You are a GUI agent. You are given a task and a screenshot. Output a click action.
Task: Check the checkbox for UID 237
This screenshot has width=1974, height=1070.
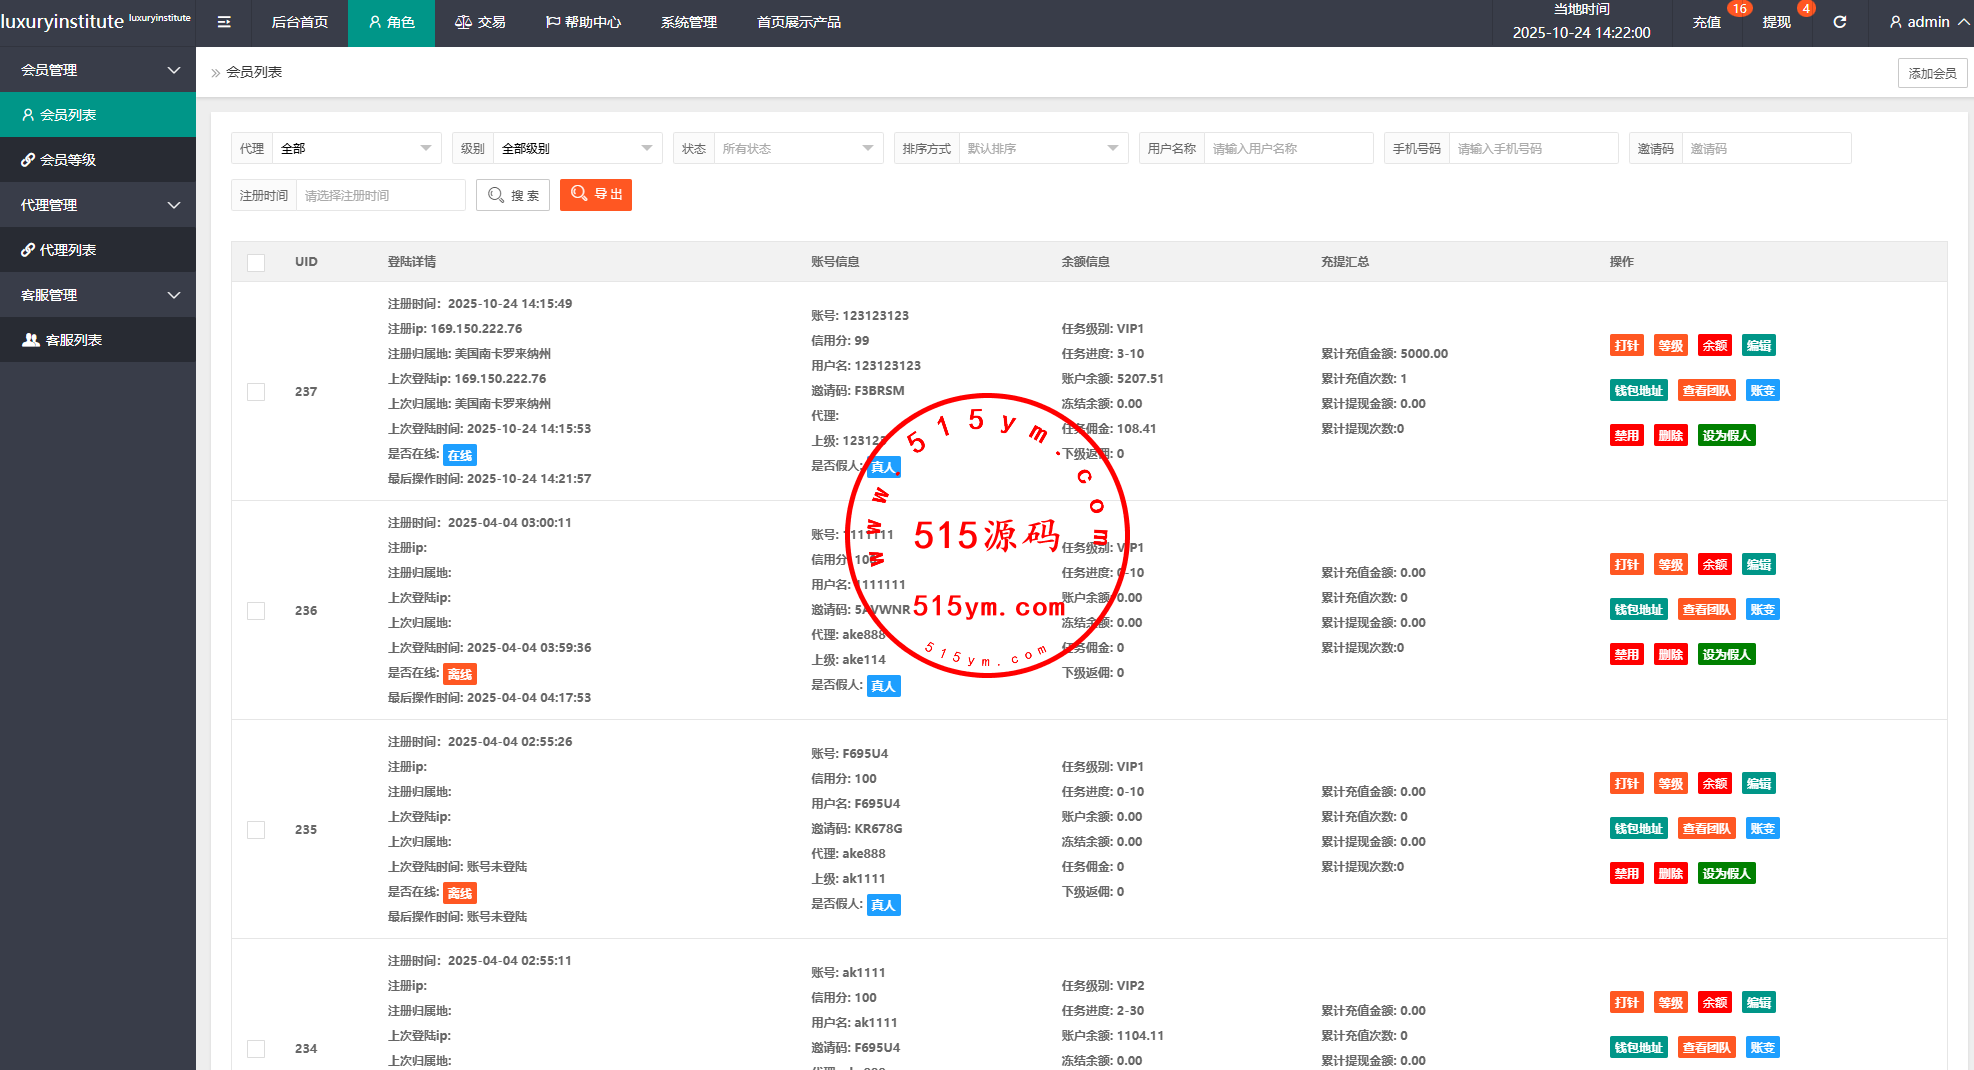coord(256,392)
